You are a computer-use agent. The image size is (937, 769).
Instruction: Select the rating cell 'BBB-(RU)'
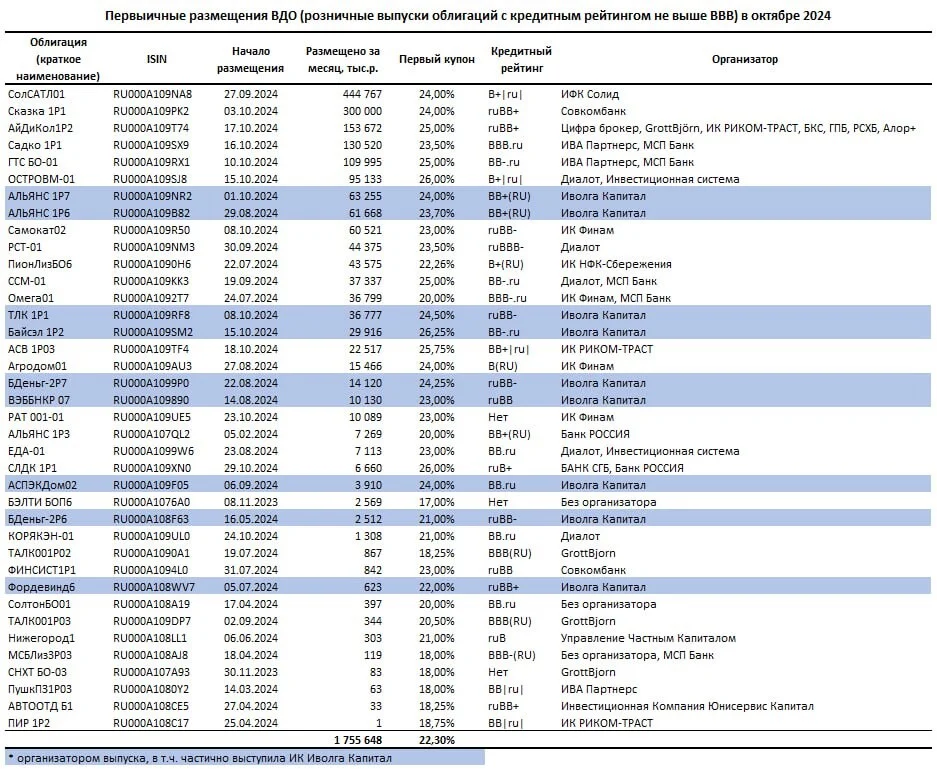[x=512, y=655]
